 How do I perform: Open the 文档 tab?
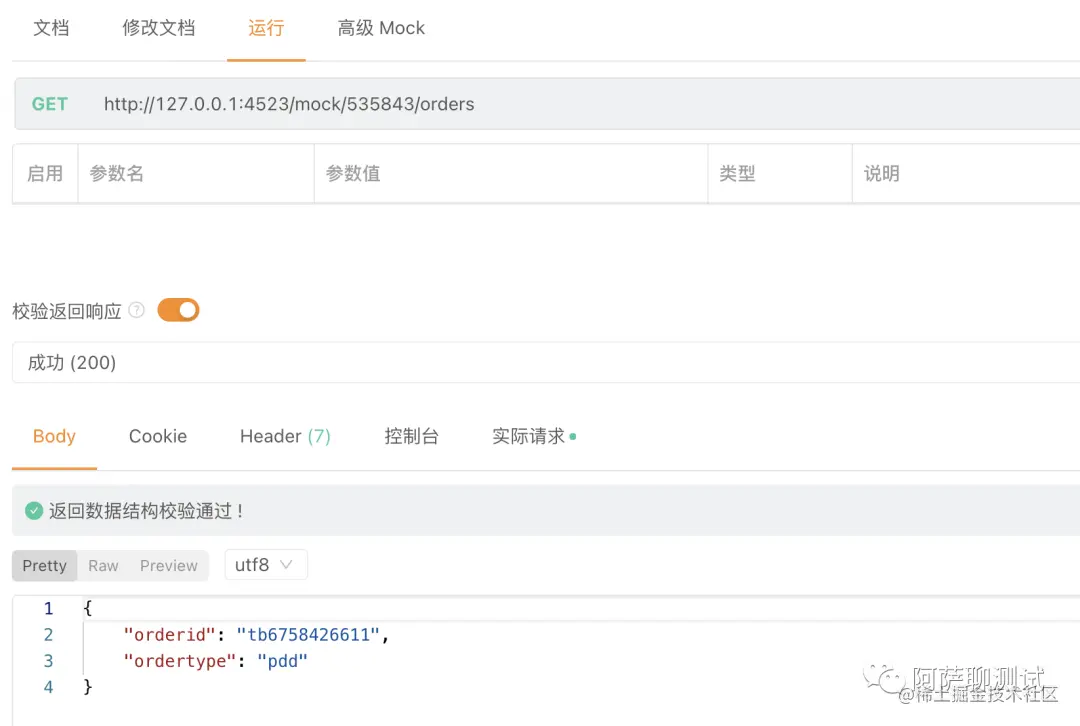[x=51, y=28]
